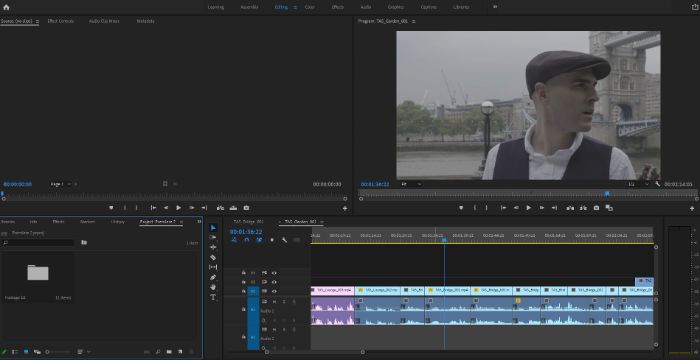Open the Audio Clip Mixer tab
700x360 pixels.
[104, 21]
